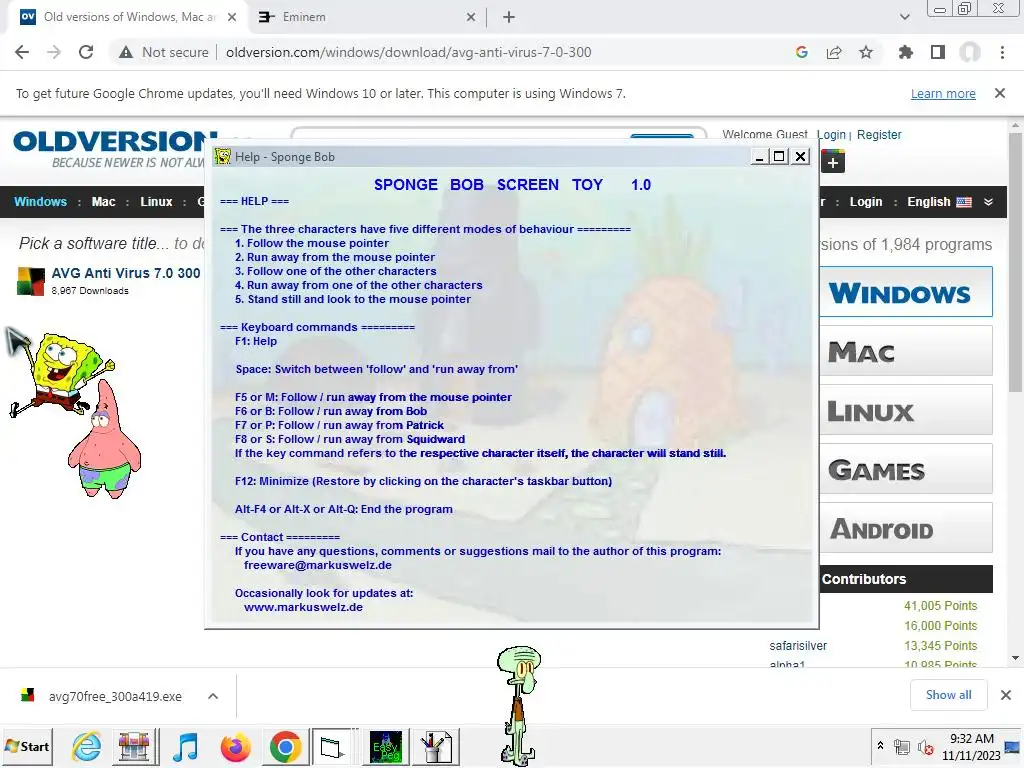Show hidden system tray icons arrow

tap(880, 746)
